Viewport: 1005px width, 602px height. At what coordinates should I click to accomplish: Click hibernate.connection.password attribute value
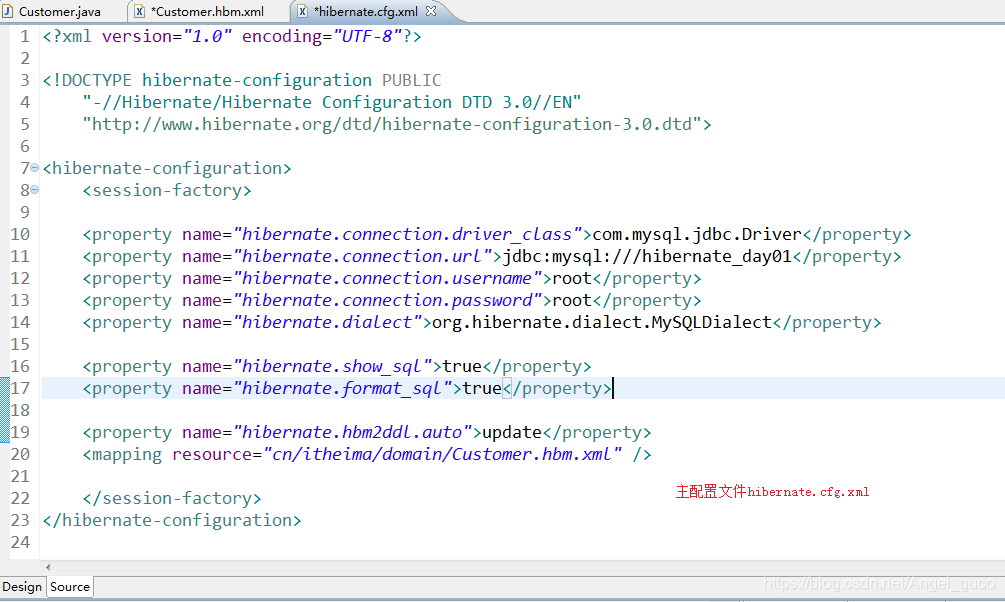387,300
